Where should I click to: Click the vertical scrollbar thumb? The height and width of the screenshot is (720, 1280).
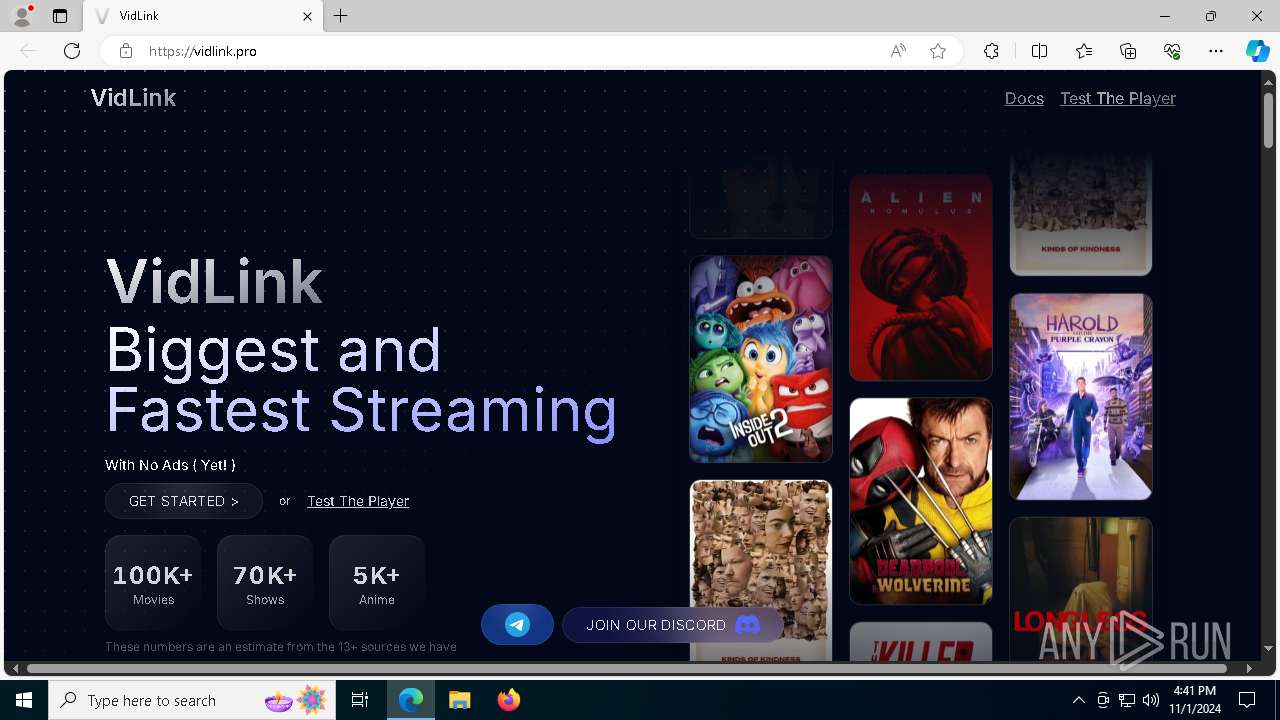(1268, 120)
